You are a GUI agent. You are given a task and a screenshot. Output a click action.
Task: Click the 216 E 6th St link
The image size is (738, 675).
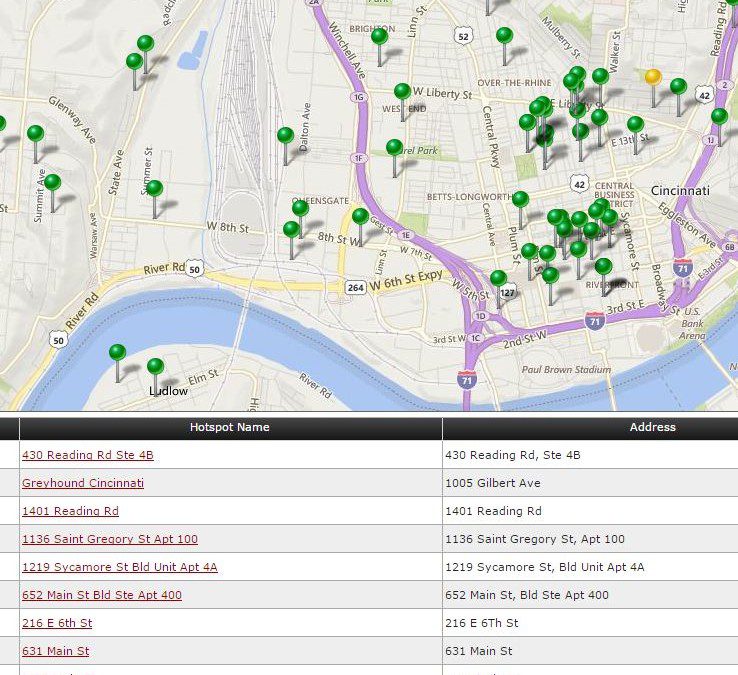pyautogui.click(x=57, y=623)
